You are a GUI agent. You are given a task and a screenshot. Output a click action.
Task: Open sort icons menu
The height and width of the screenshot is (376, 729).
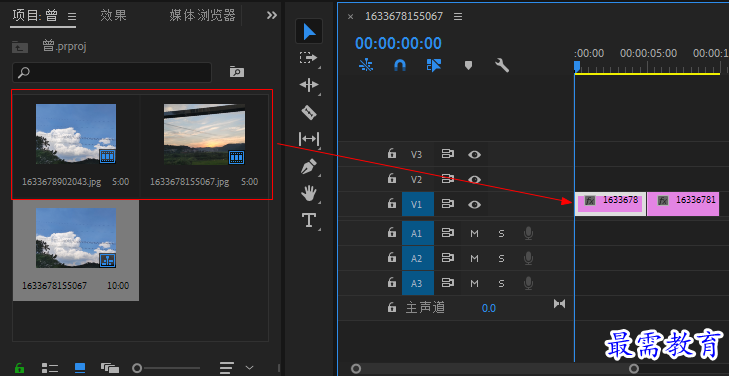226,368
